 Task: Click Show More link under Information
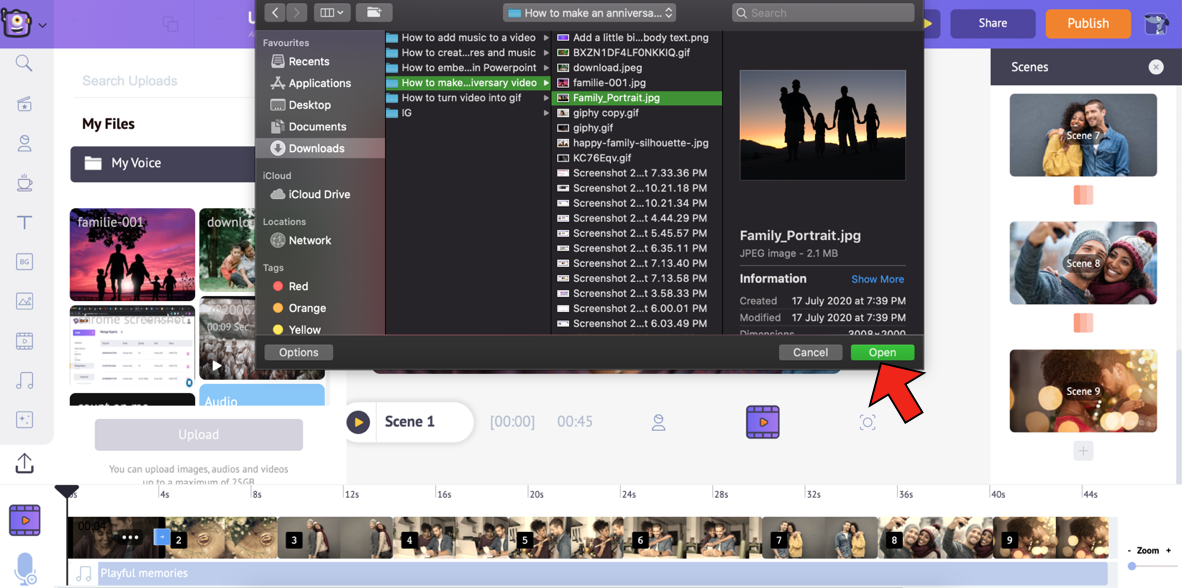tap(877, 279)
